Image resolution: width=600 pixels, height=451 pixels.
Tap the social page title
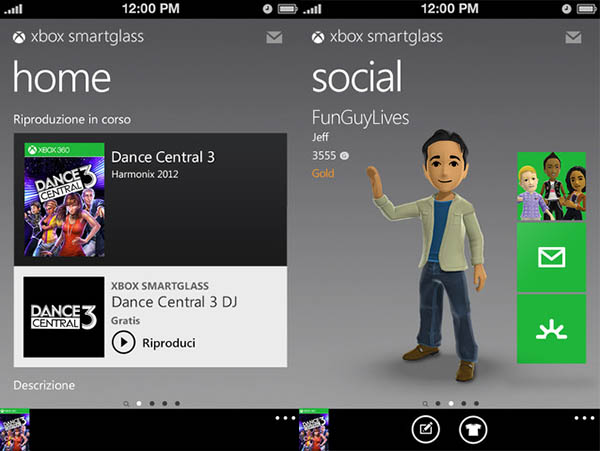pos(357,77)
